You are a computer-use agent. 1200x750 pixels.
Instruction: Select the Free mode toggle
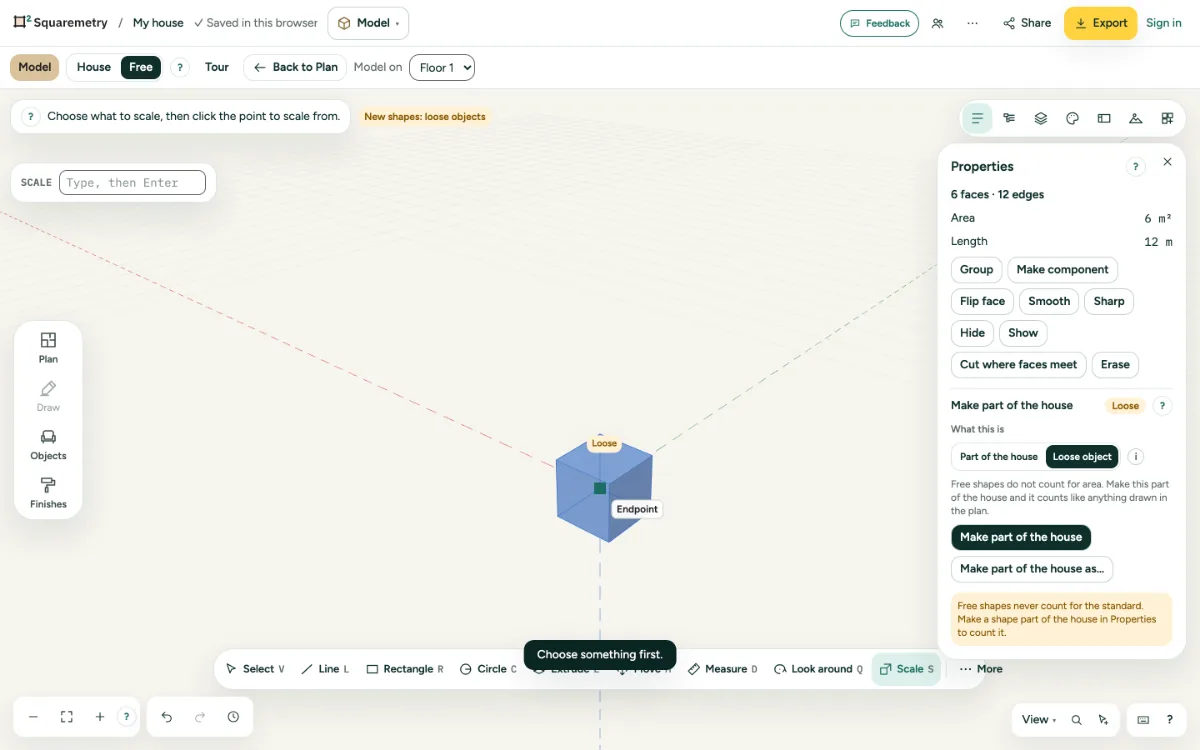coord(141,67)
